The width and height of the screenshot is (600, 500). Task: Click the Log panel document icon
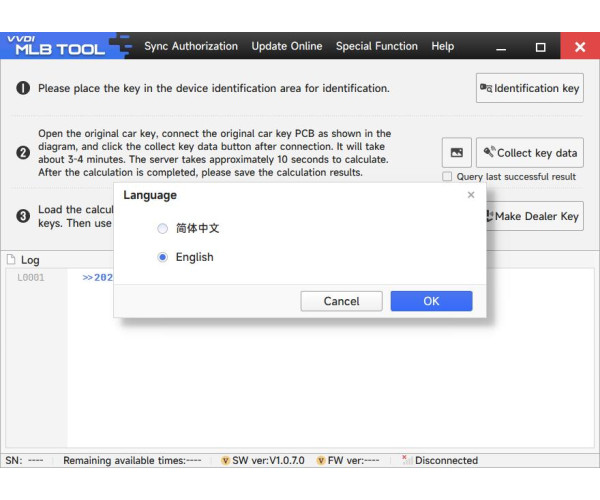click(x=11, y=260)
